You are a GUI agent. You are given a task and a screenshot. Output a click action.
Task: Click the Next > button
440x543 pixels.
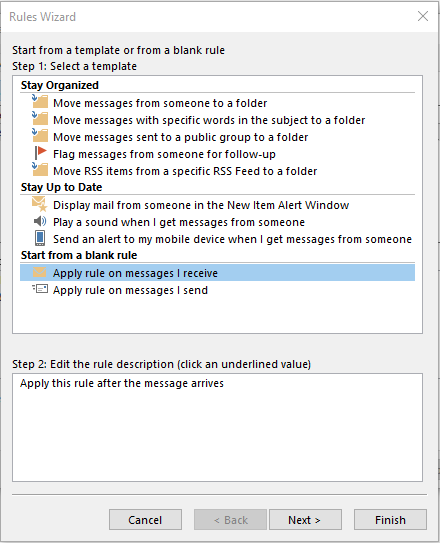click(305, 519)
